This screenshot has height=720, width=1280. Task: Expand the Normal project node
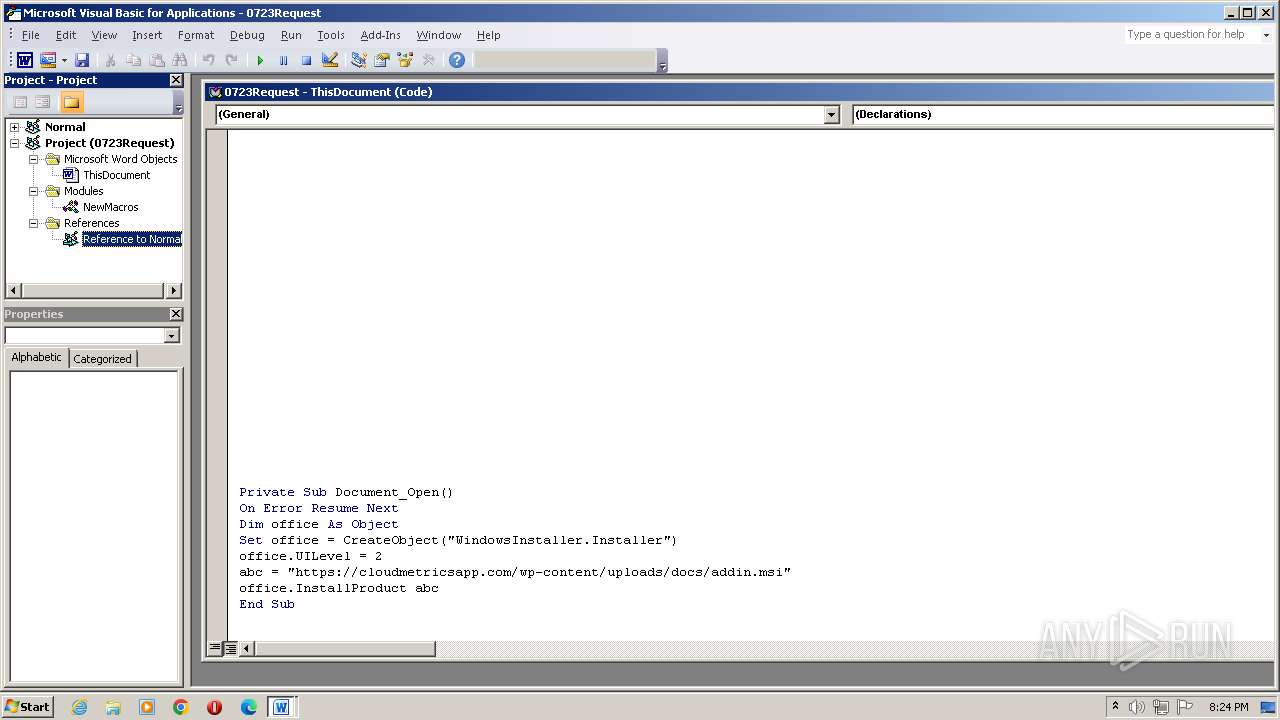pos(14,127)
